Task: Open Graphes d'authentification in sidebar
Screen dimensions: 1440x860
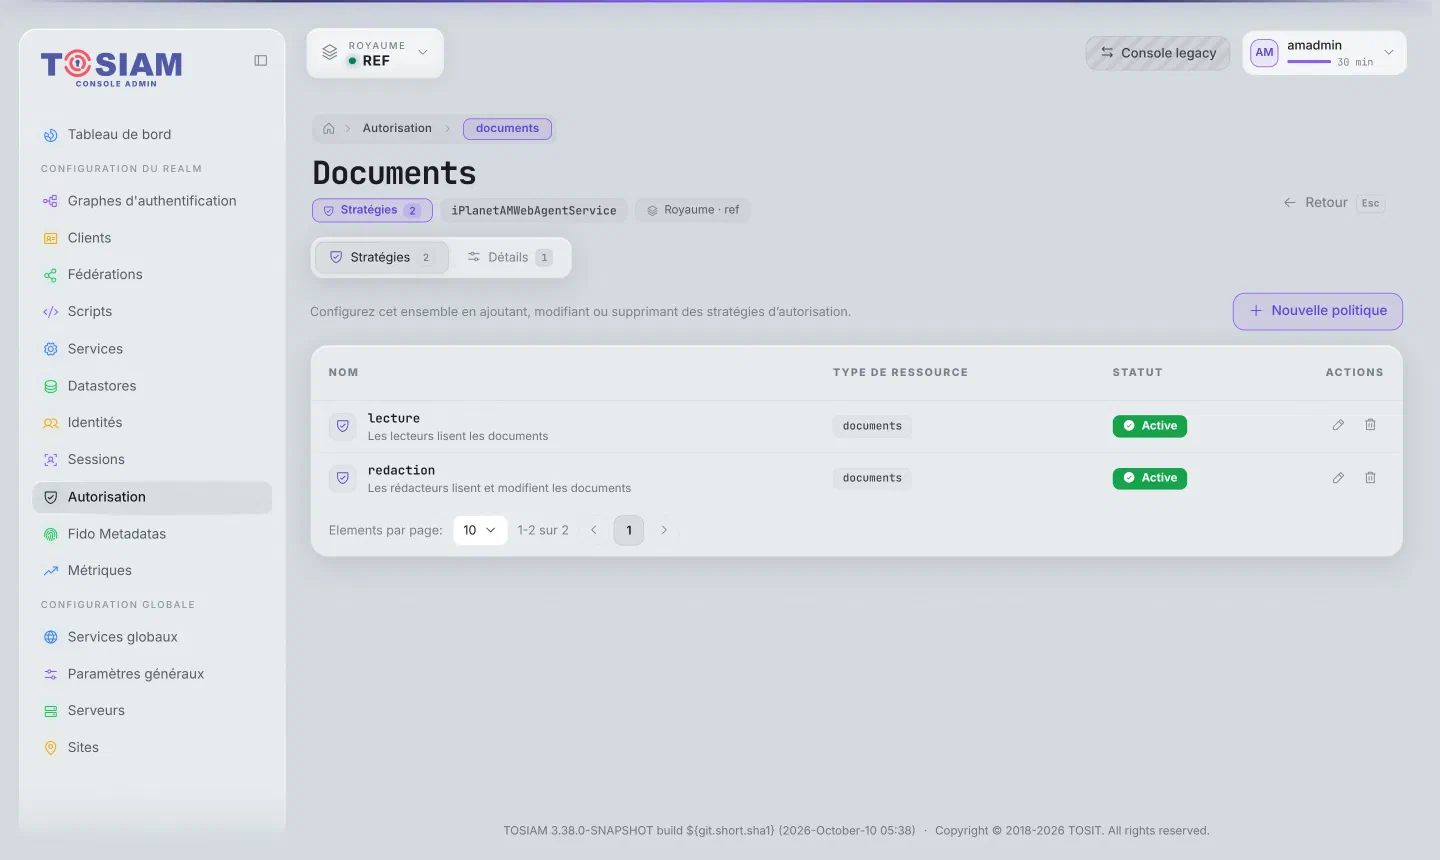Action: [x=152, y=201]
